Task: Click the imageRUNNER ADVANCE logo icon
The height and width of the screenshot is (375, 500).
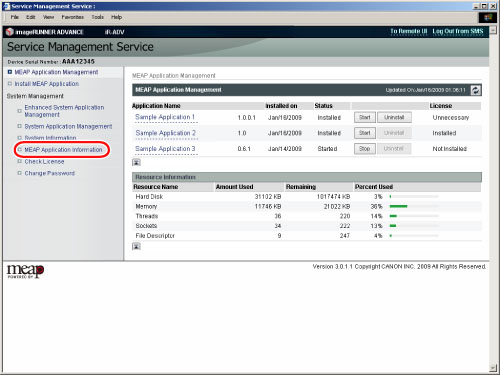Action: pos(10,32)
